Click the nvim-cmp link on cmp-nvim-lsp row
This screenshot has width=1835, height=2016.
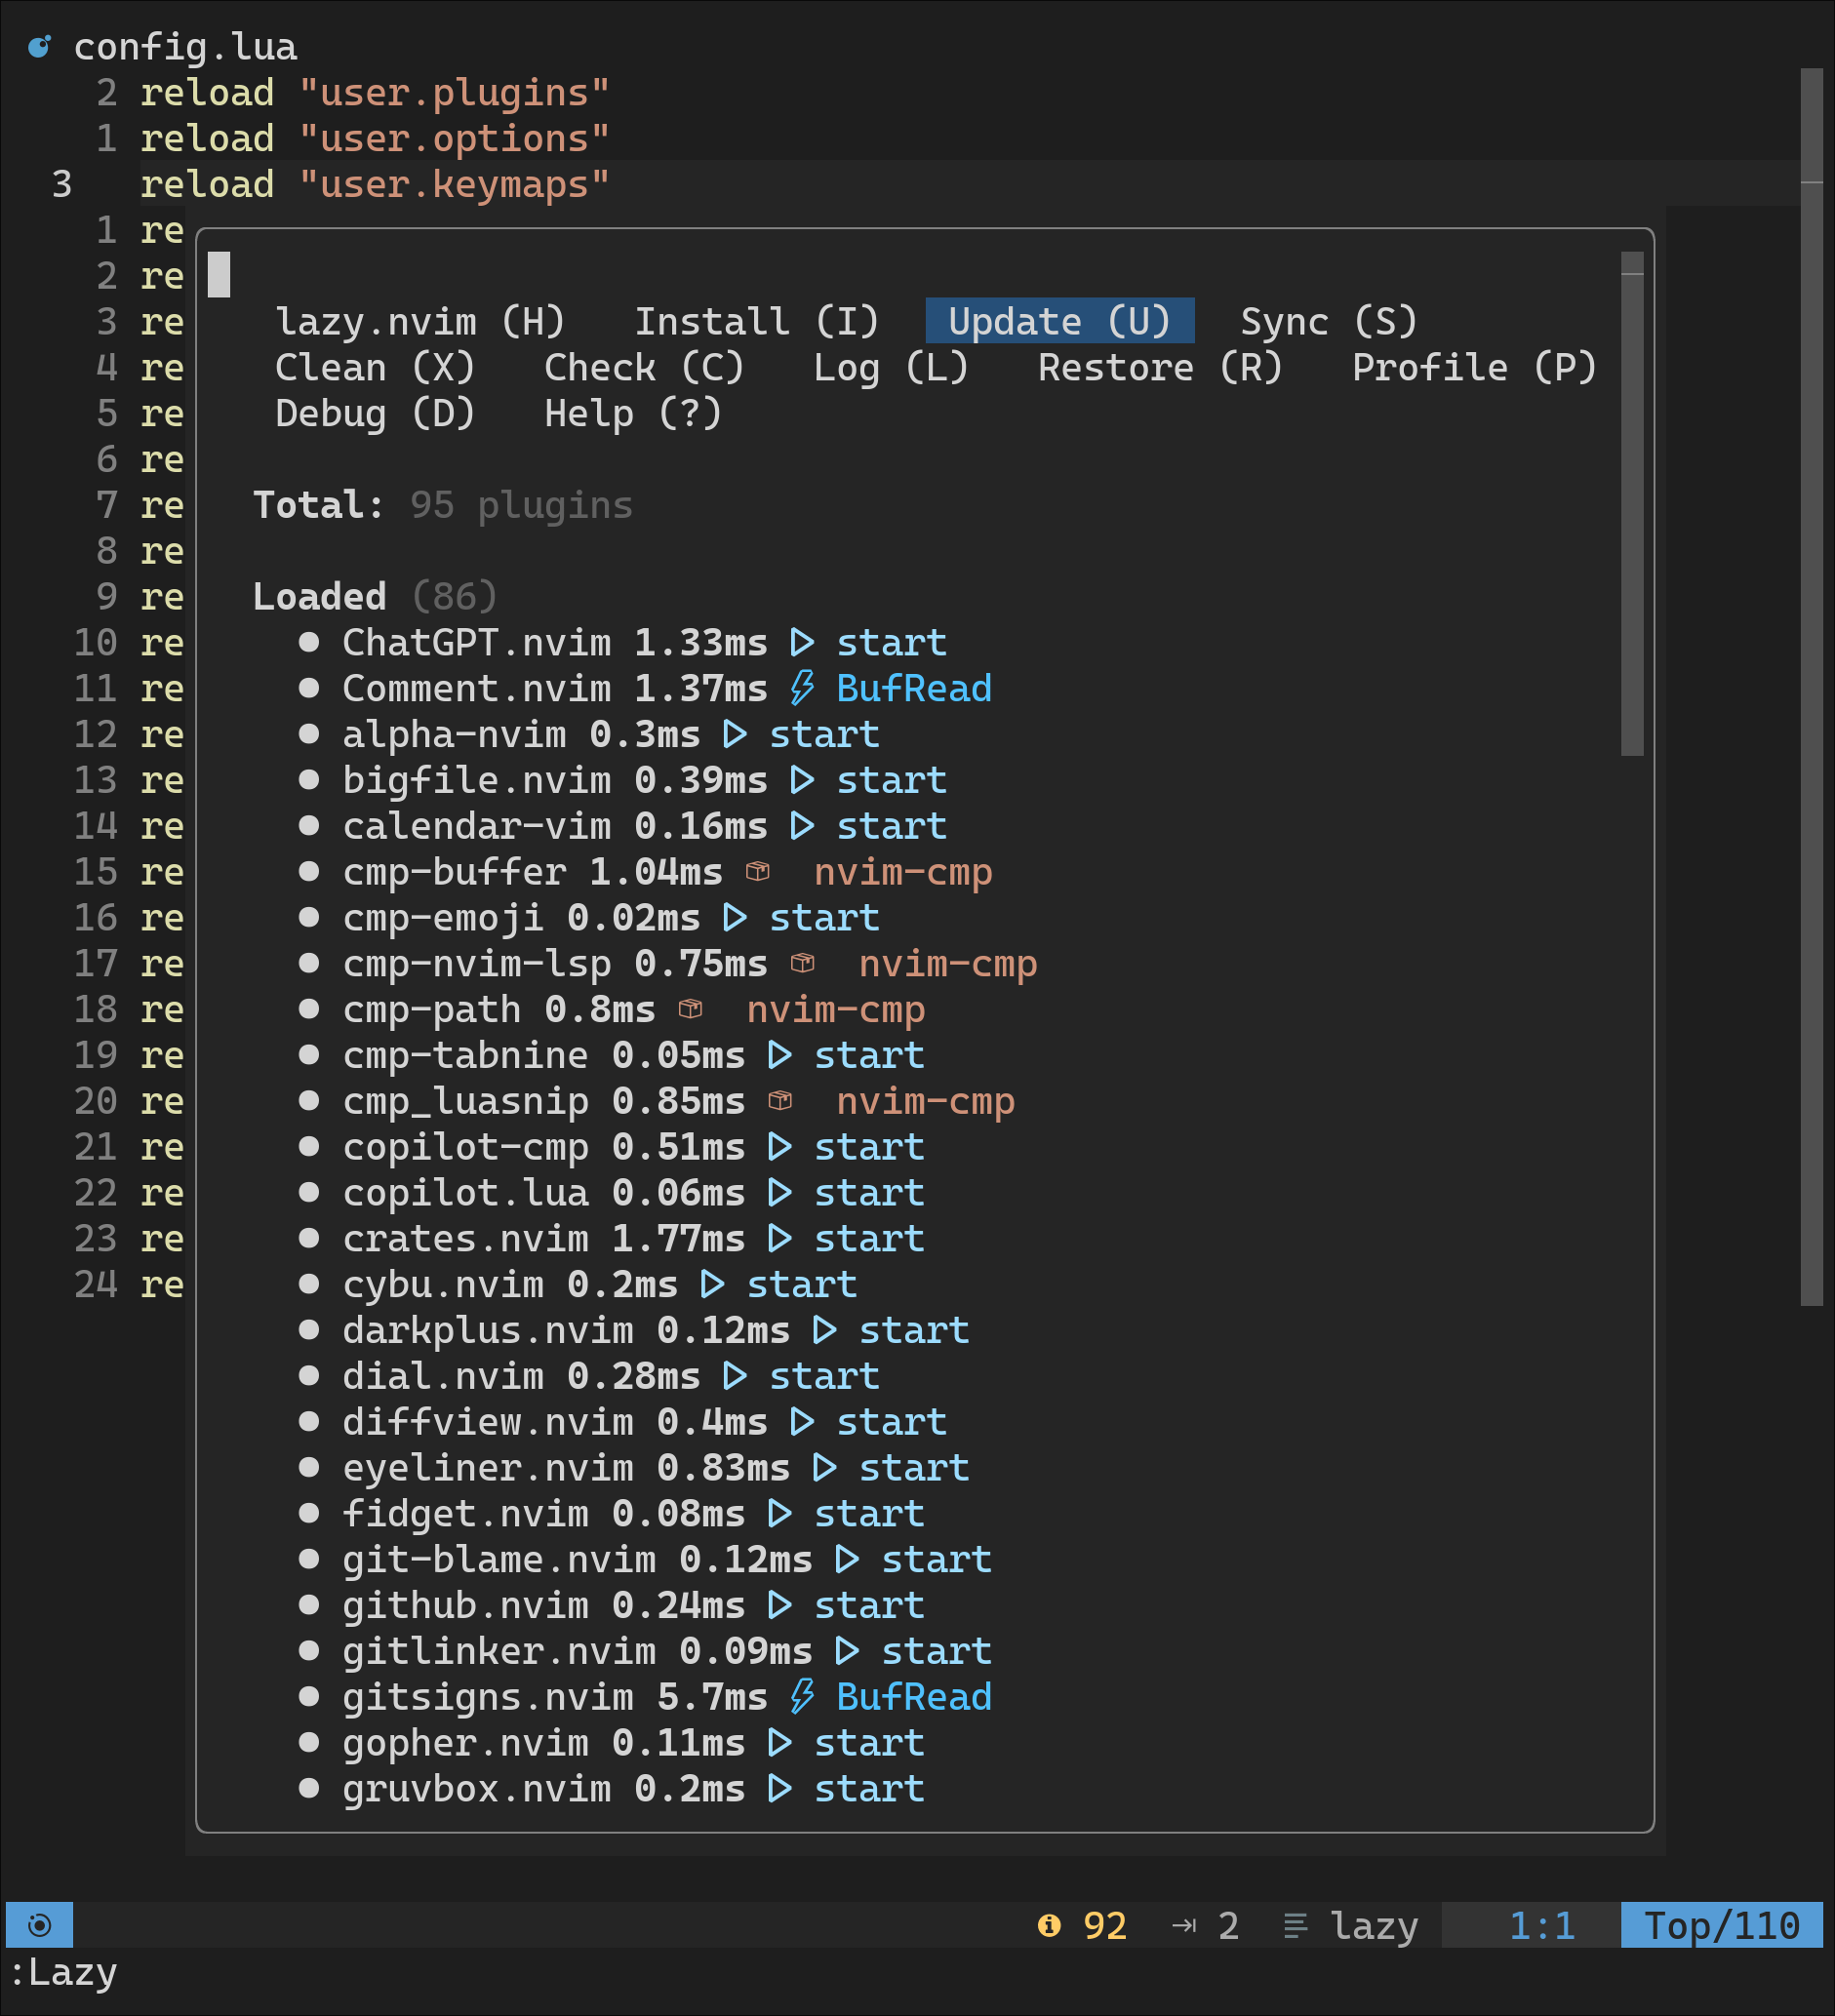tap(948, 963)
